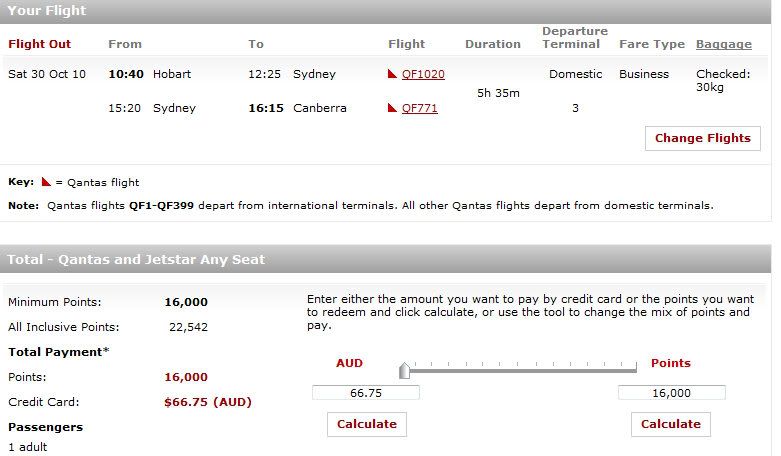Click the middle of the AUD/Points slider track
The height and width of the screenshot is (456, 781).
click(521, 370)
